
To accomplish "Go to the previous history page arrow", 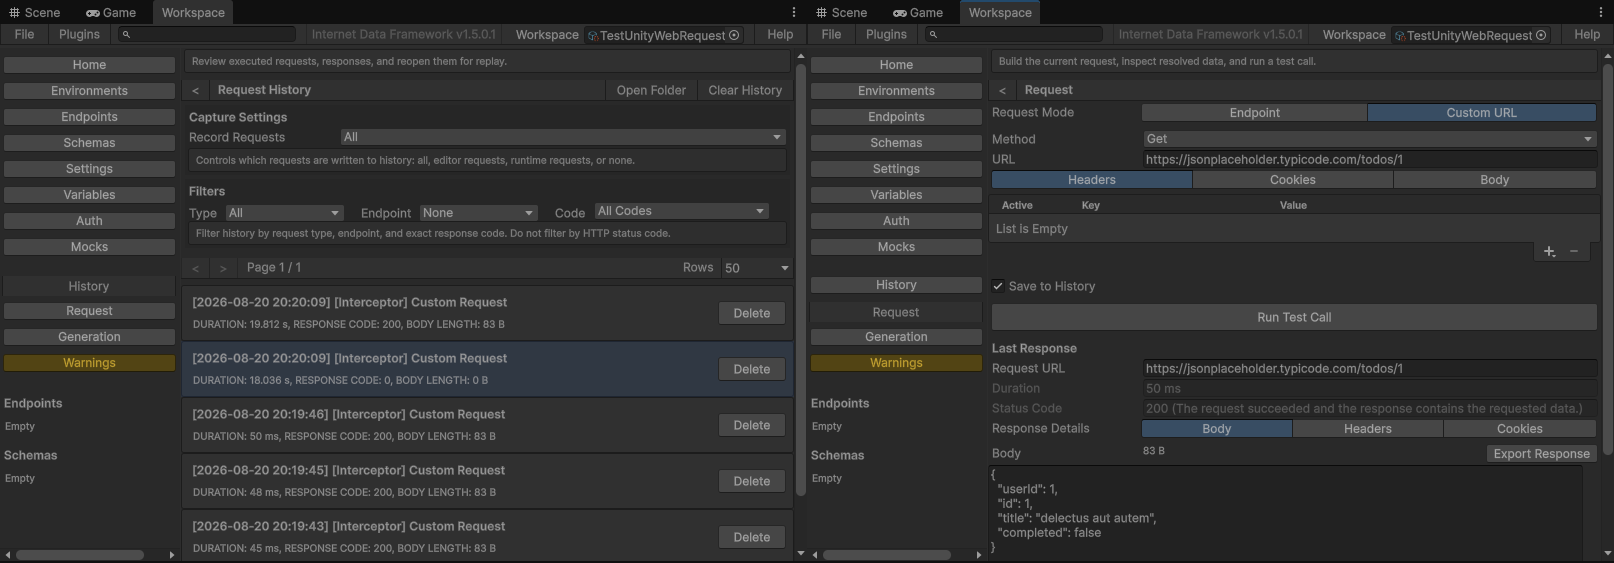I will click(195, 268).
